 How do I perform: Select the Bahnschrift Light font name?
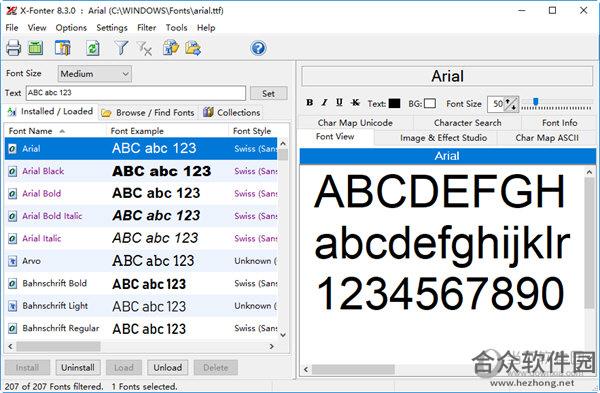click(55, 306)
